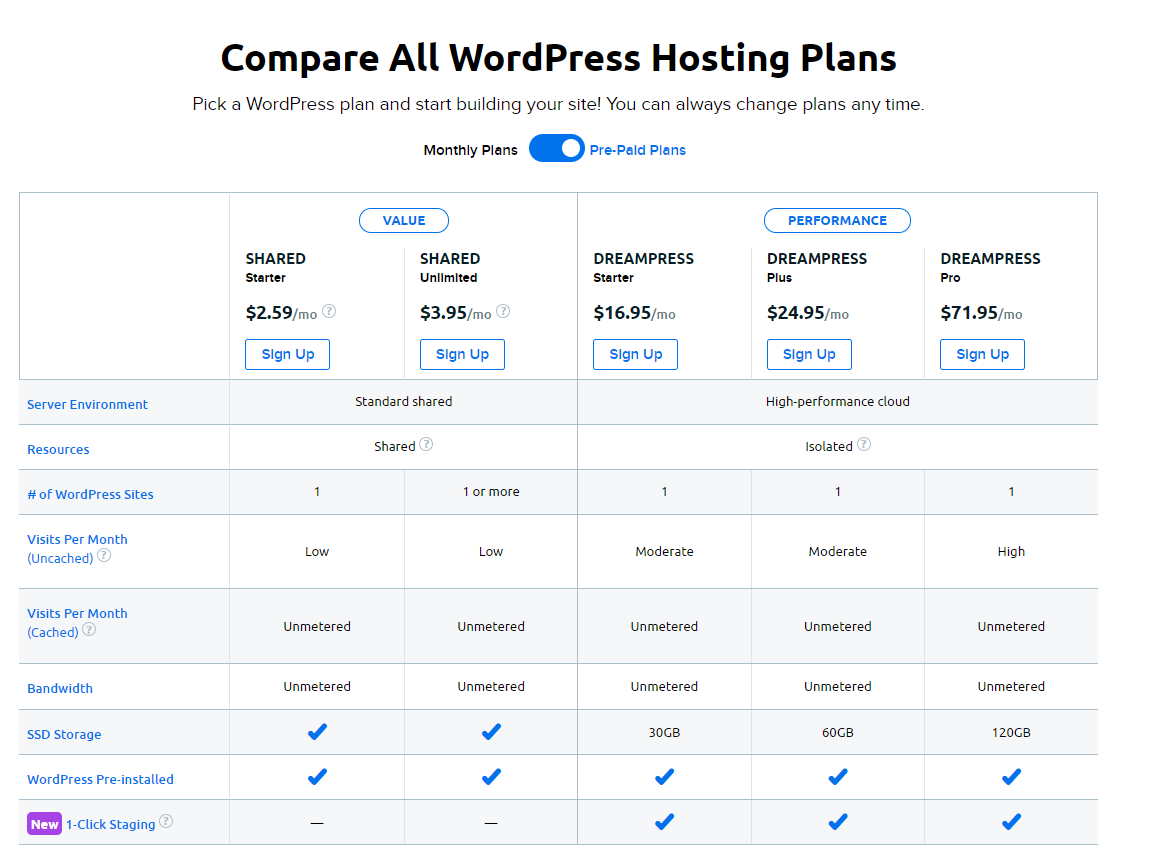Select the Compare All WordPress Hosting Plans title

(x=558, y=58)
